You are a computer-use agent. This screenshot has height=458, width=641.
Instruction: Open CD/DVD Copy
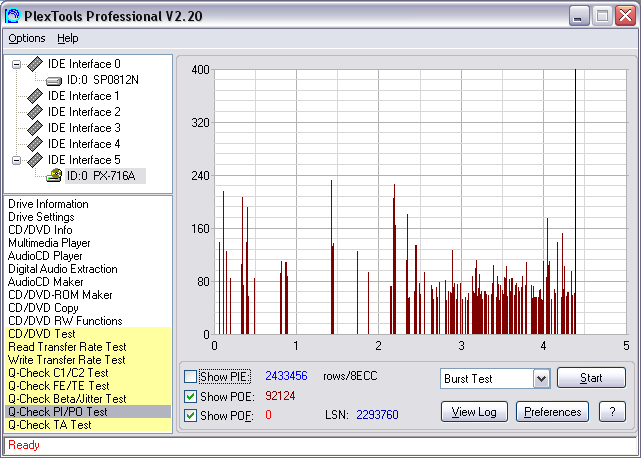43,308
